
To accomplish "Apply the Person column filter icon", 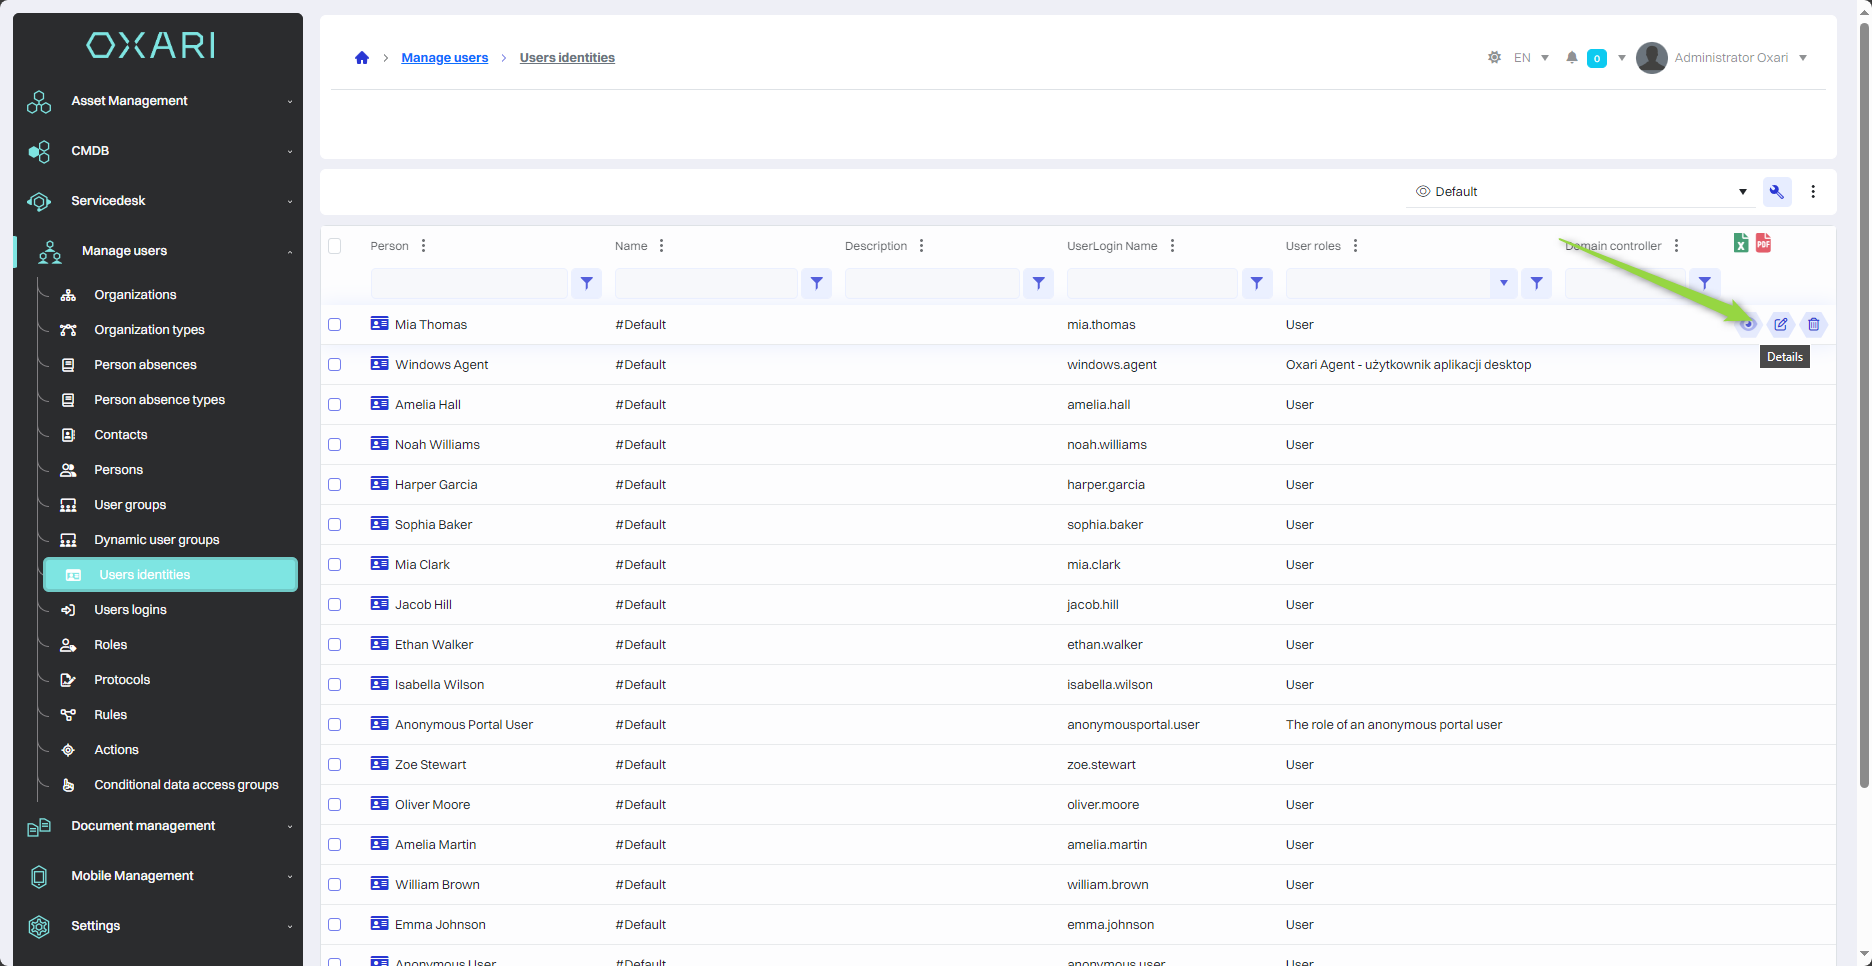I will point(587,284).
